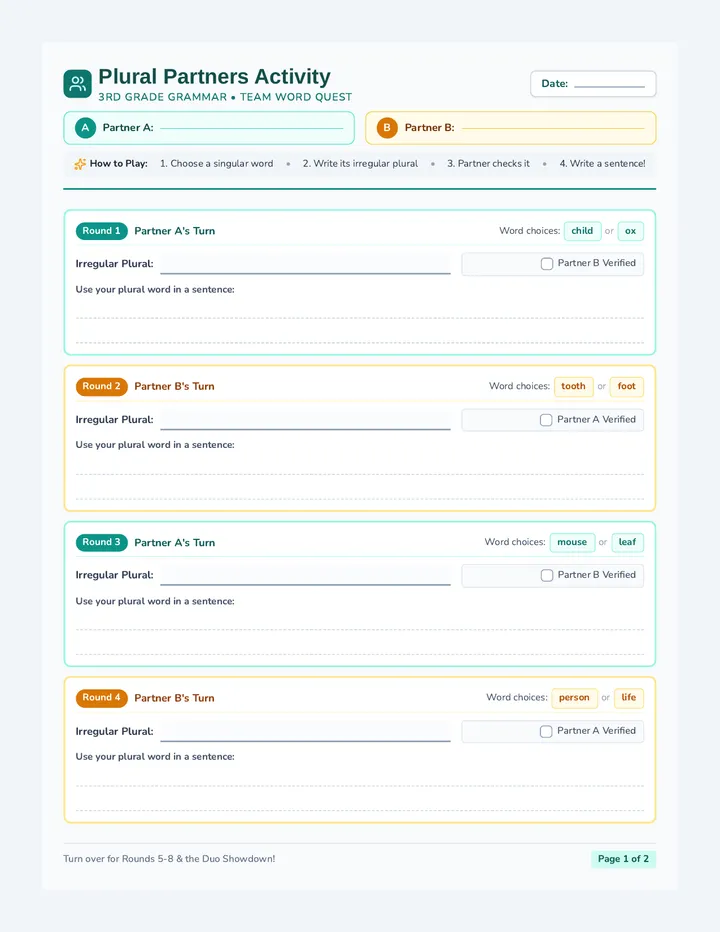Click step "1. Choose a singular word"

[x=216, y=163]
